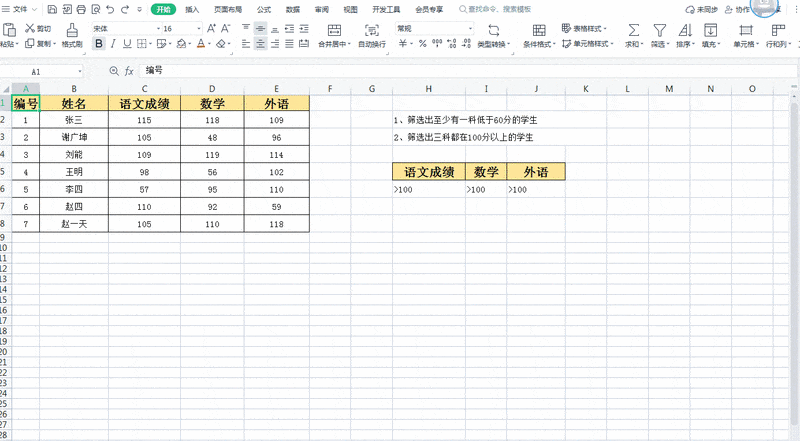This screenshot has height=441, width=800.
Task: Decrease font size with the A- icon
Action: [226, 28]
